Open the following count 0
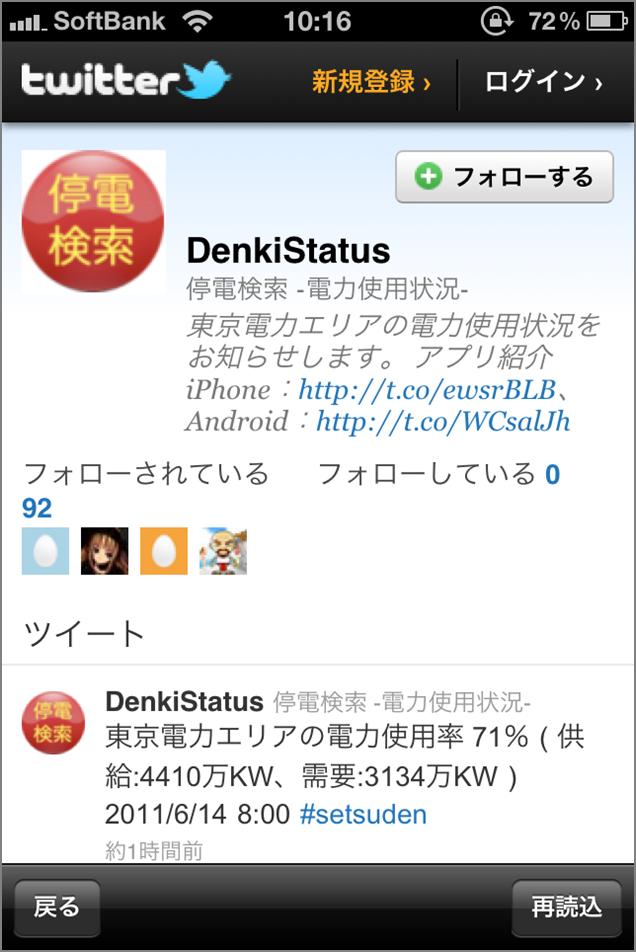Screen dimensions: 636x952 coord(552,474)
